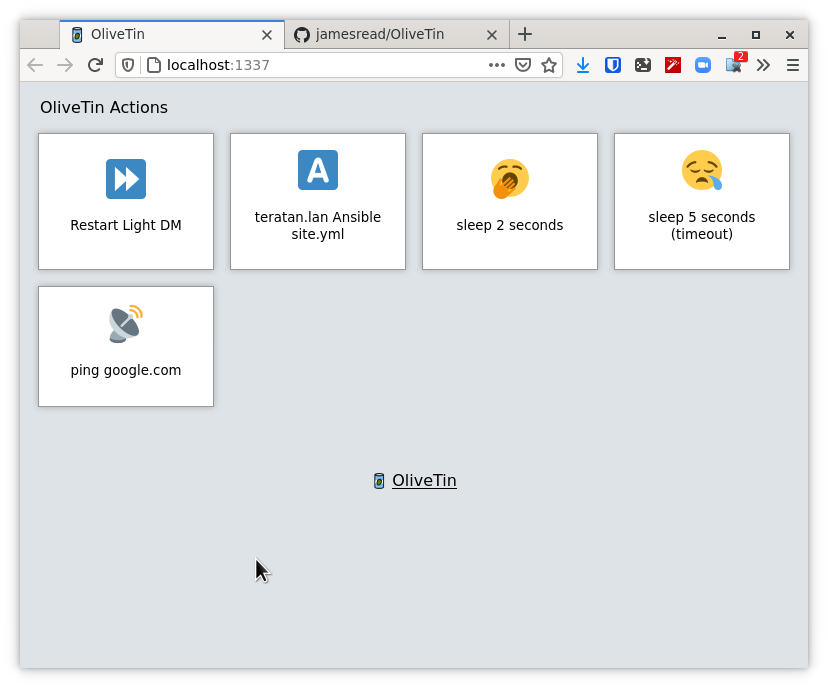Click the sleepy emoji on sleep 5 seconds card
The height and width of the screenshot is (688, 828).
coord(701,171)
